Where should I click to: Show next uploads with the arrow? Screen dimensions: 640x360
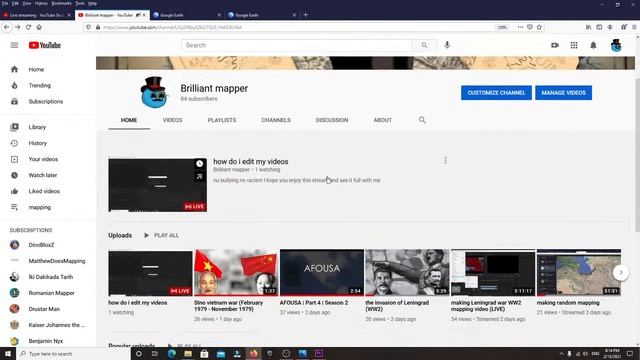[x=621, y=273]
